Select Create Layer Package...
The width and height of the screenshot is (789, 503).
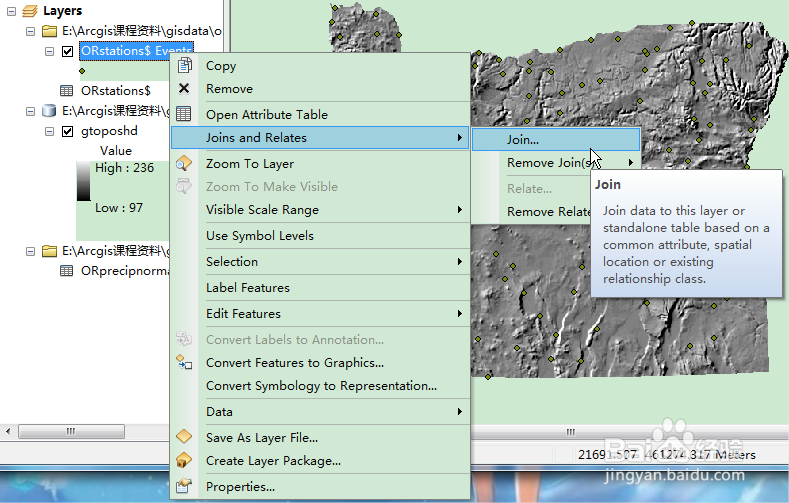pyautogui.click(x=320, y=461)
